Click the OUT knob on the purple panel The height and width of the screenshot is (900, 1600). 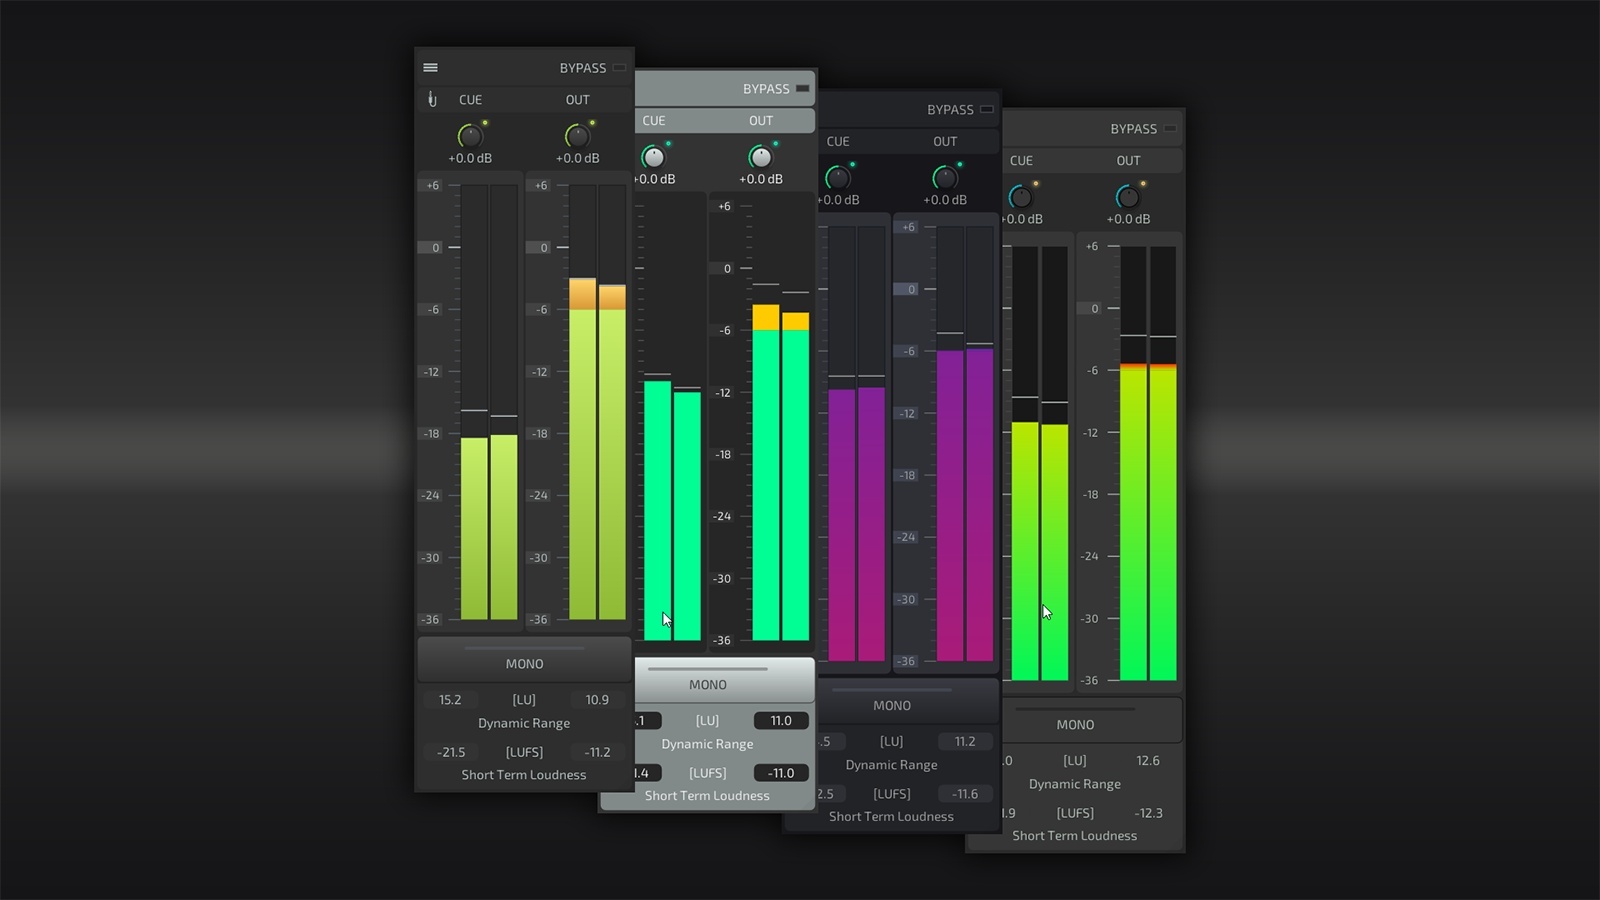(944, 178)
